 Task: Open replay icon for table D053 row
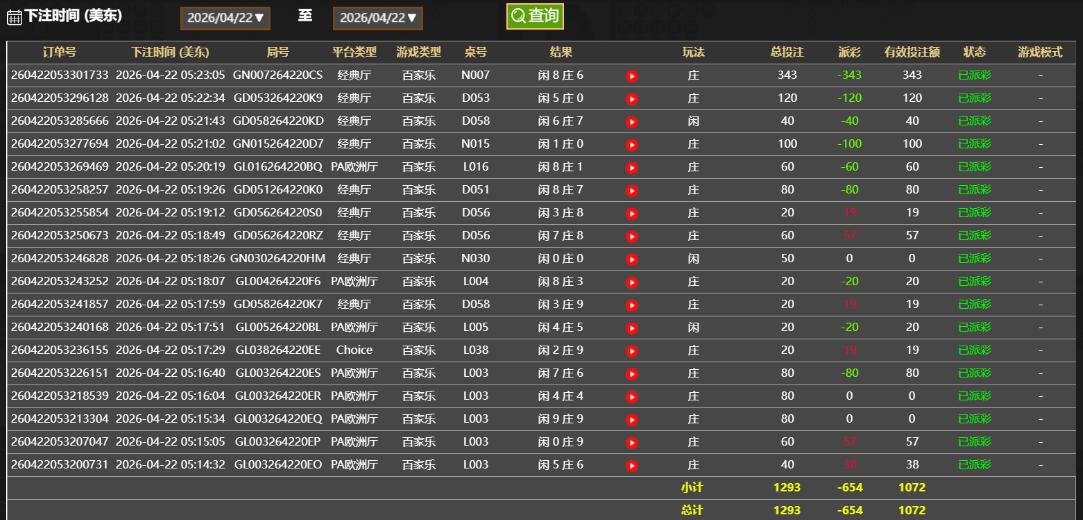[x=632, y=99]
